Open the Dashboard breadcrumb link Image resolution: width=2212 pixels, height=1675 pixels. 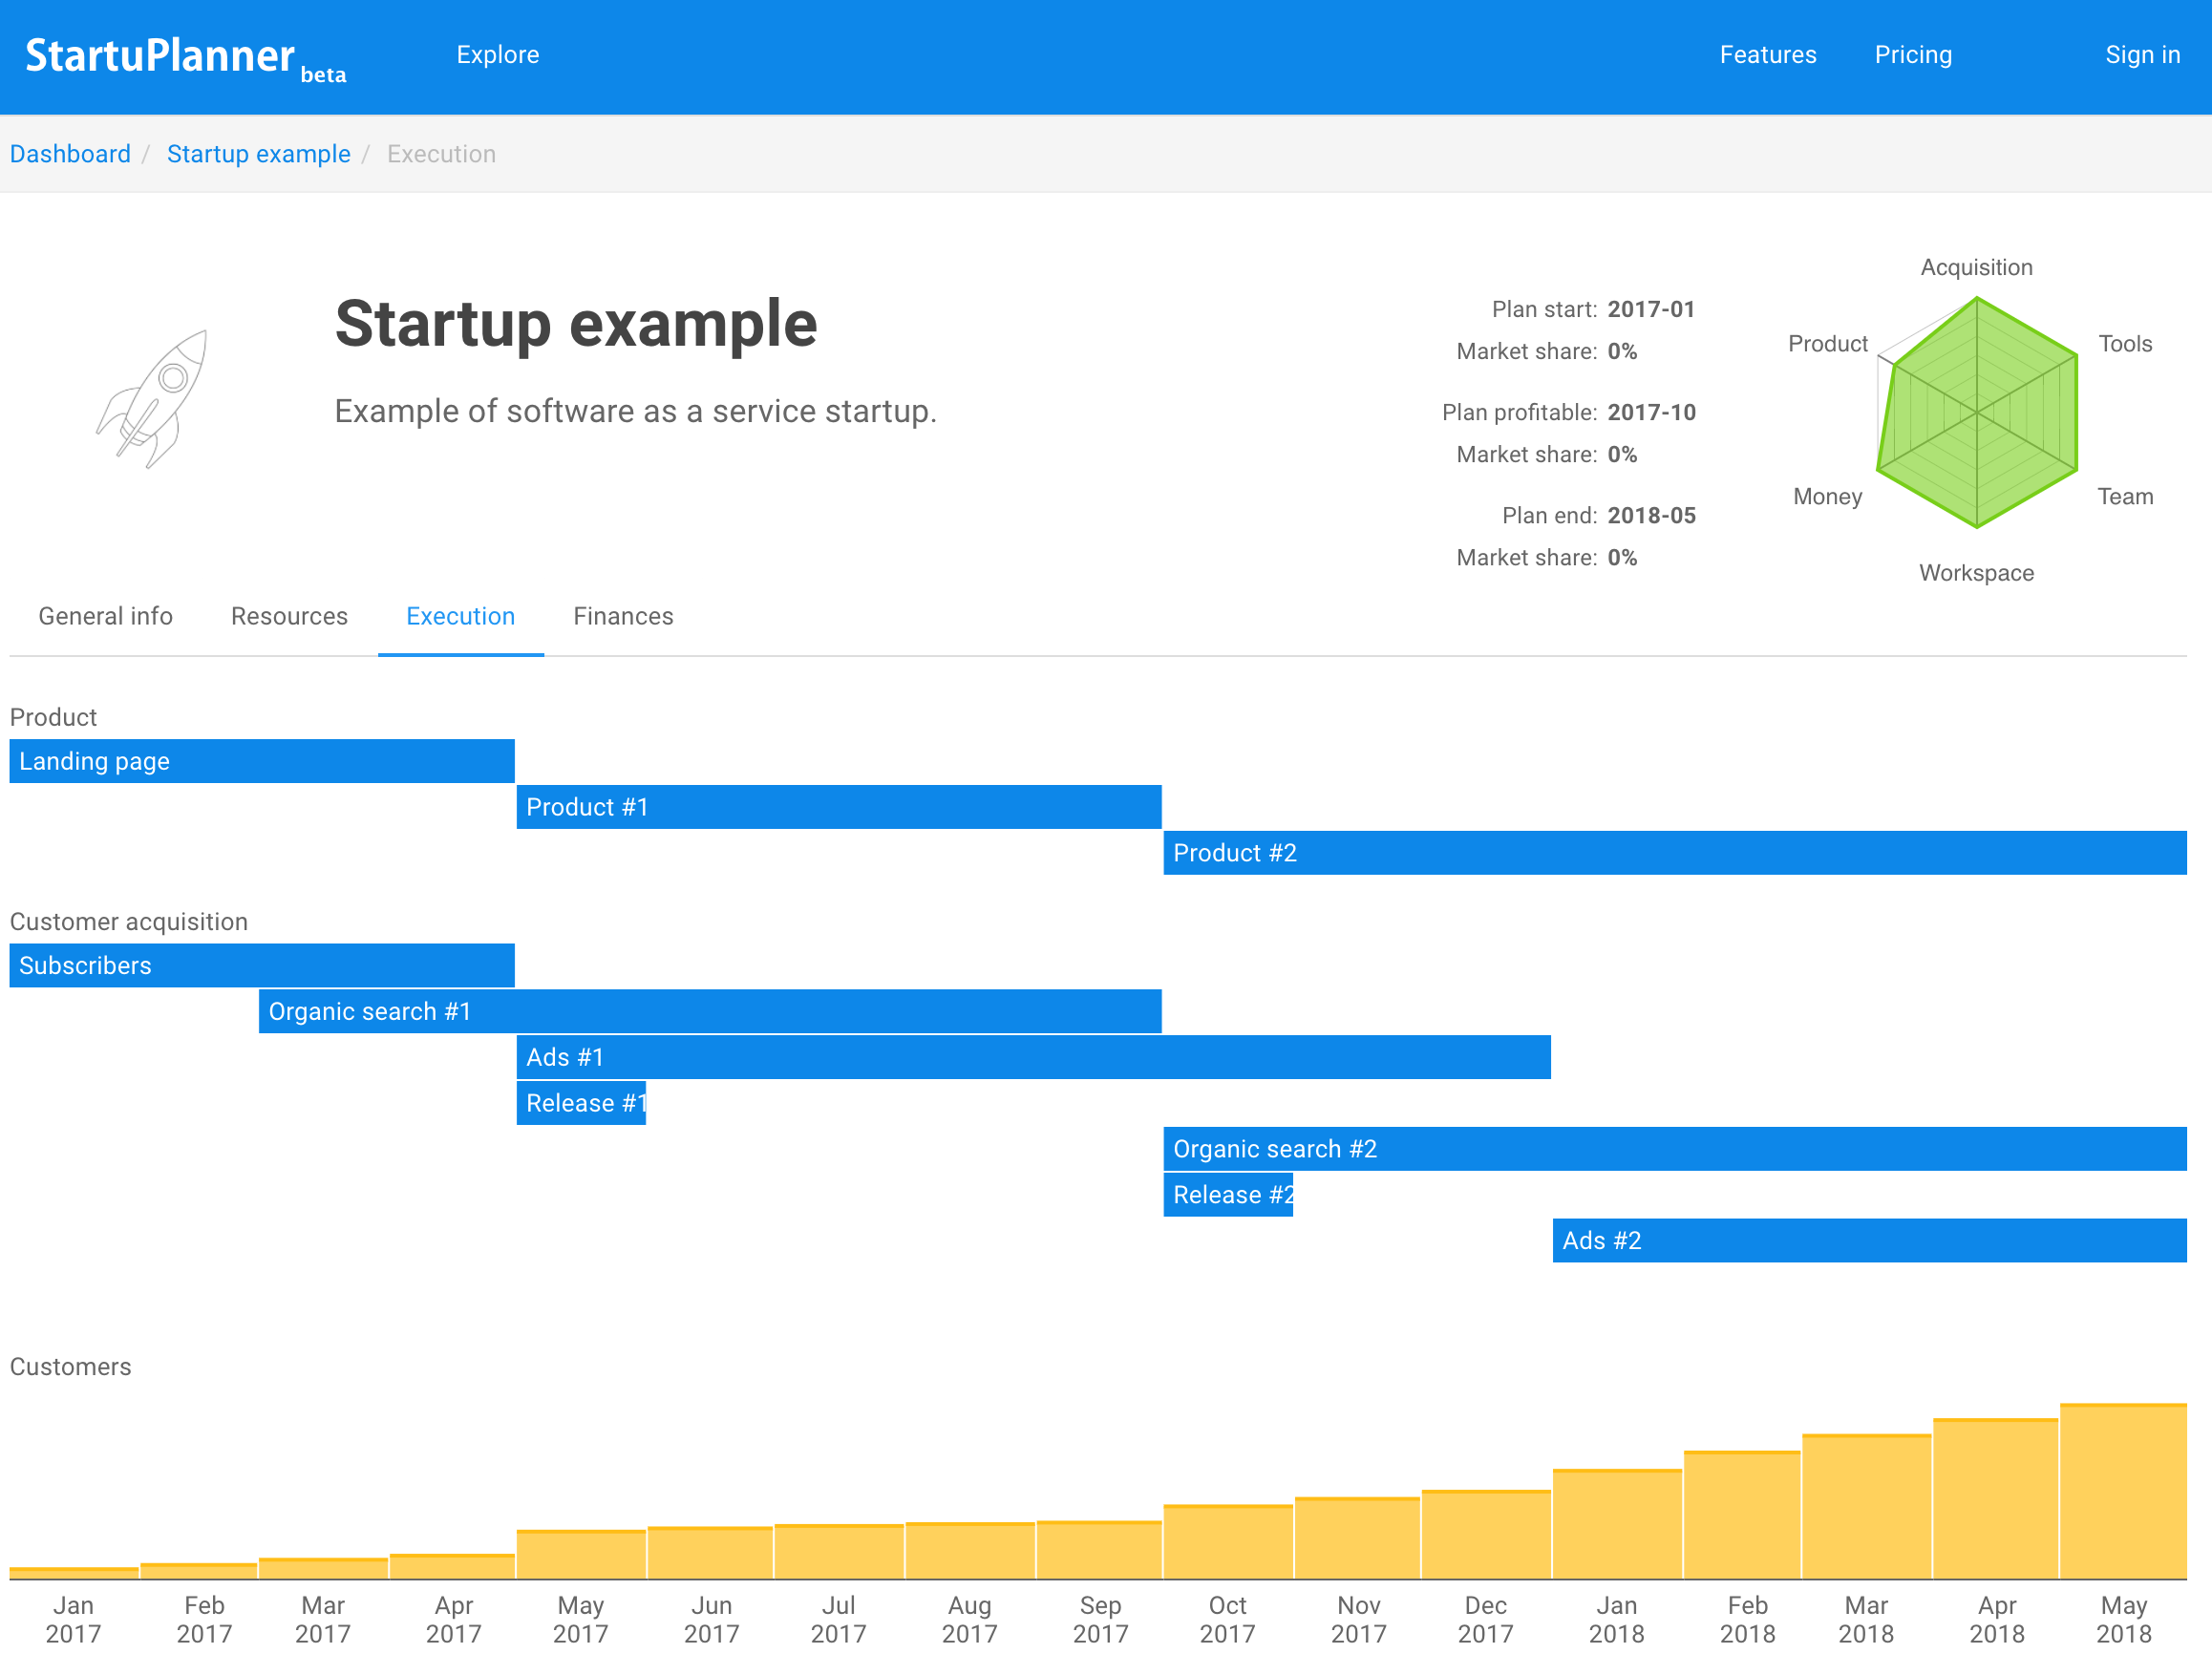[x=70, y=153]
